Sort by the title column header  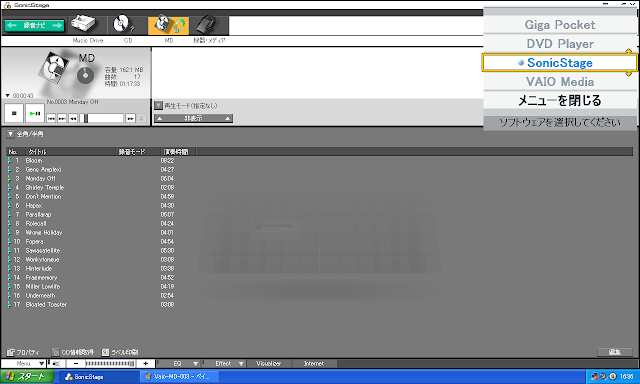point(71,152)
